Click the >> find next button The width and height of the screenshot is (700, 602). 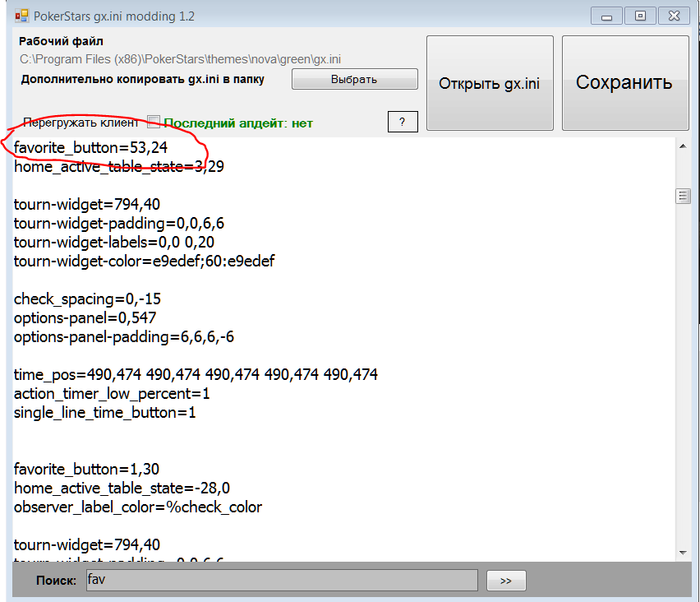coord(506,581)
